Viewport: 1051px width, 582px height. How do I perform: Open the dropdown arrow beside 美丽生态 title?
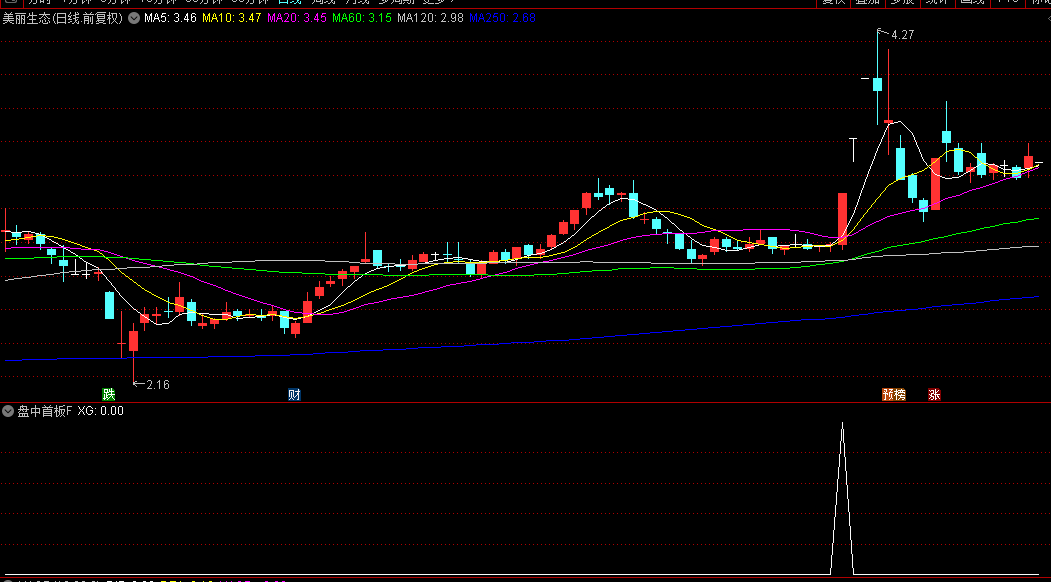pos(133,18)
